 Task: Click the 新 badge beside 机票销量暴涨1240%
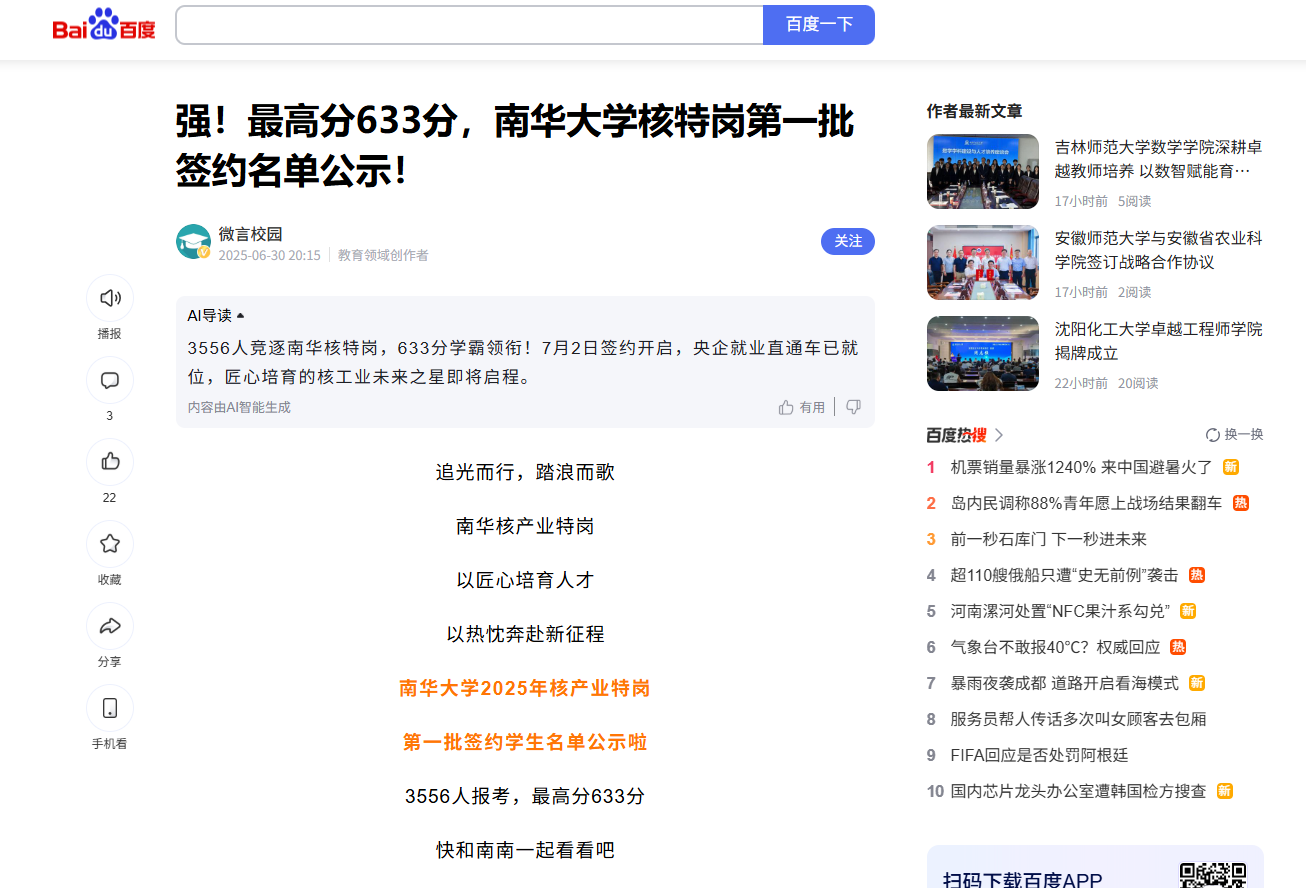1231,467
